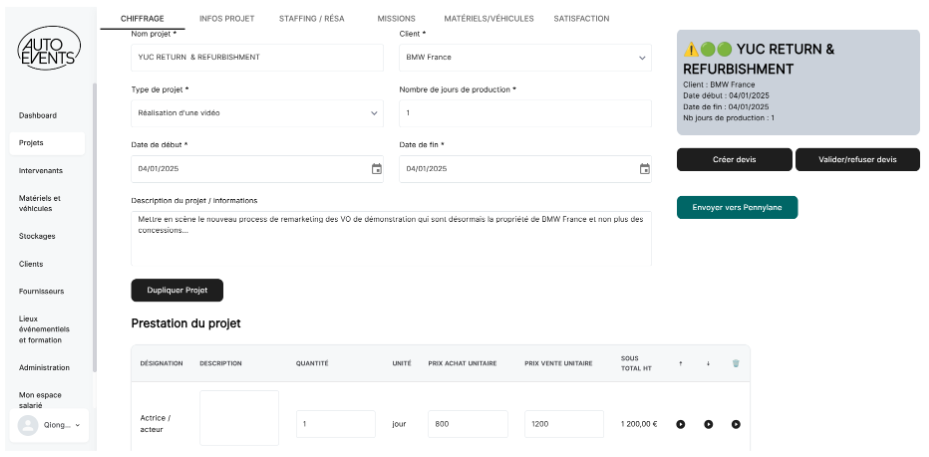
Task: Click the QUANTITÉ column header
Action: (x=312, y=363)
